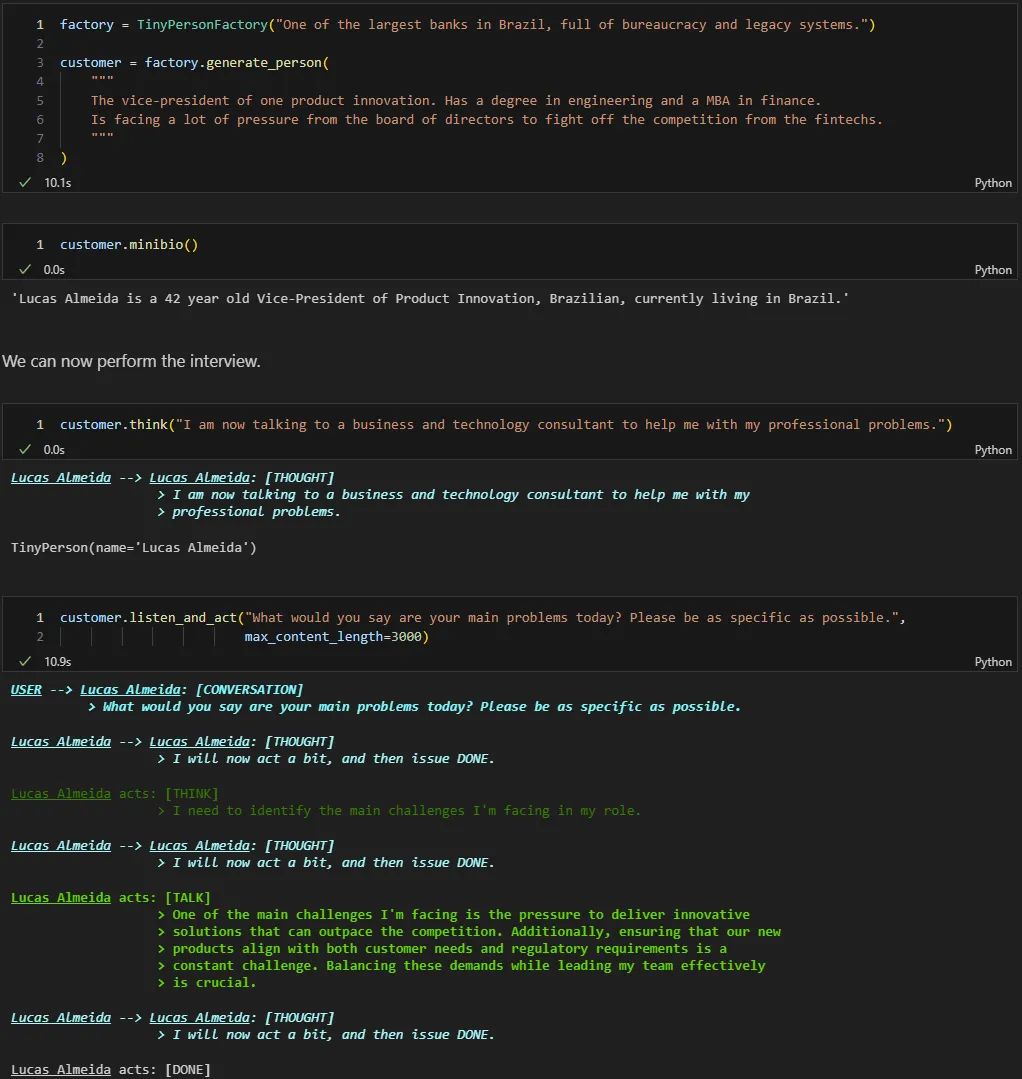
Task: Select the 'We can now perform the interview' markdown cell
Action: pos(131,361)
